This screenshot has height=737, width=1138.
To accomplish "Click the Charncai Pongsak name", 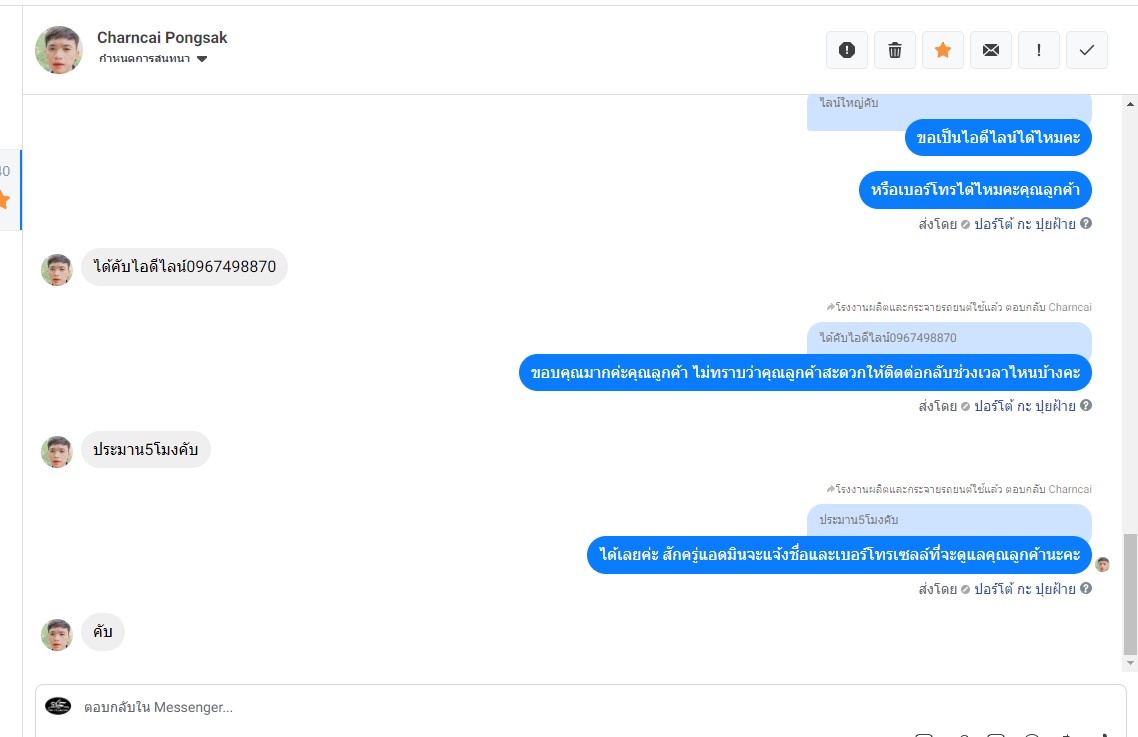I will pyautogui.click(x=162, y=38).
